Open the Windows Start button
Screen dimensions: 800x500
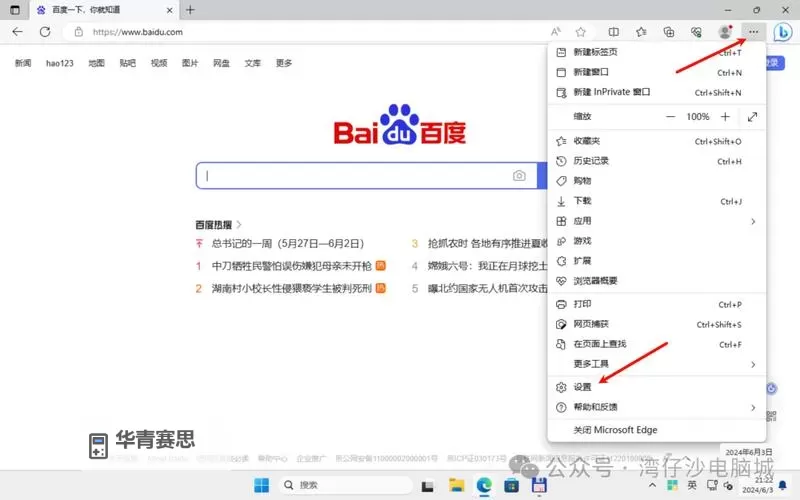click(261, 485)
